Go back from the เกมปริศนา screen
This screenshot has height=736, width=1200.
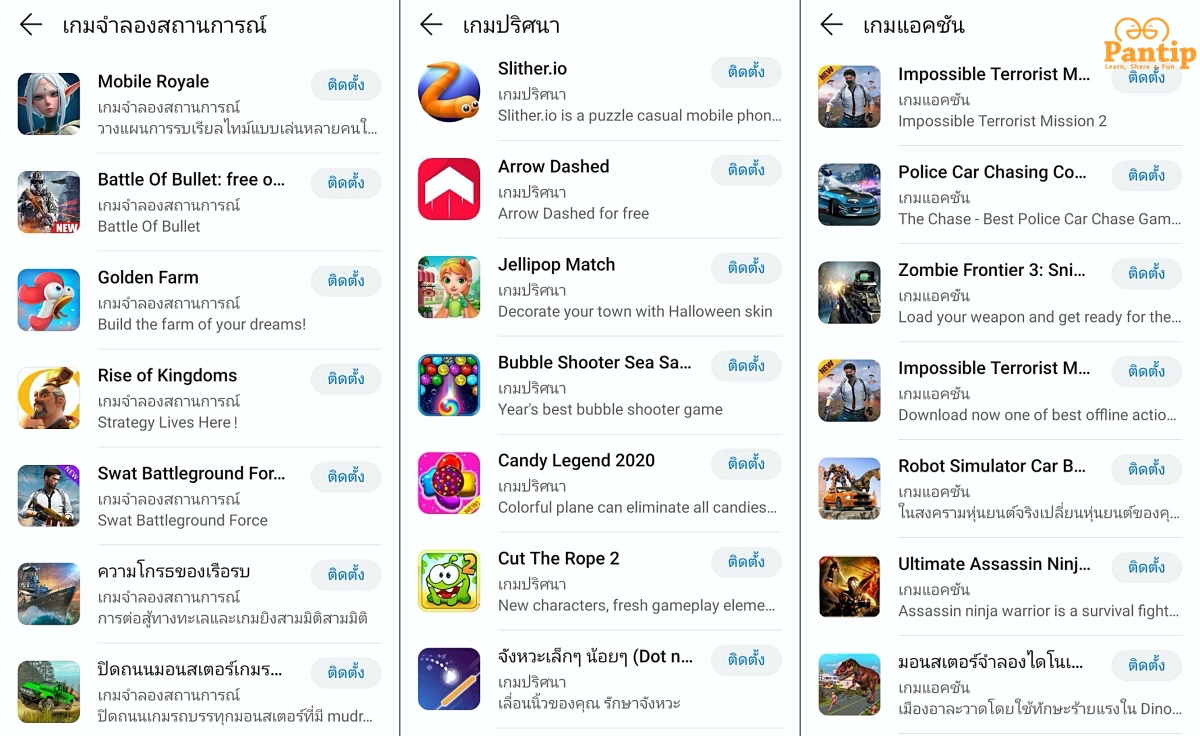click(x=431, y=25)
